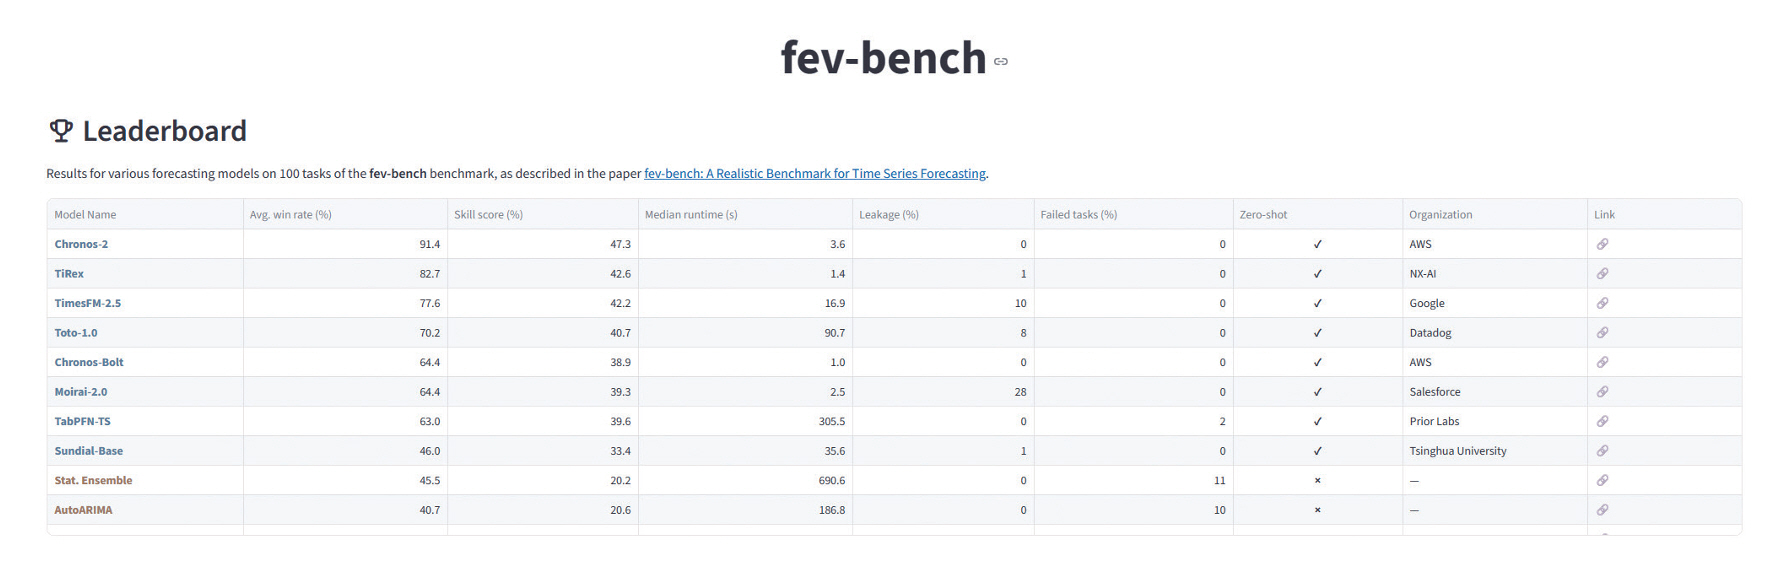
Task: Click the zero-shot cross for Stat. Ensemble
Action: (x=1317, y=481)
